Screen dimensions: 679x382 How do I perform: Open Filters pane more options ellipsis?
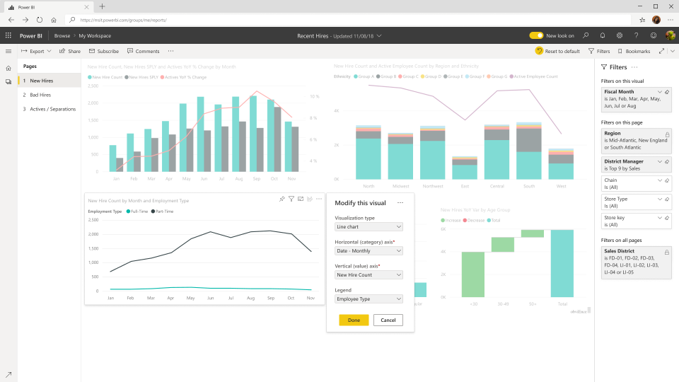coord(634,67)
